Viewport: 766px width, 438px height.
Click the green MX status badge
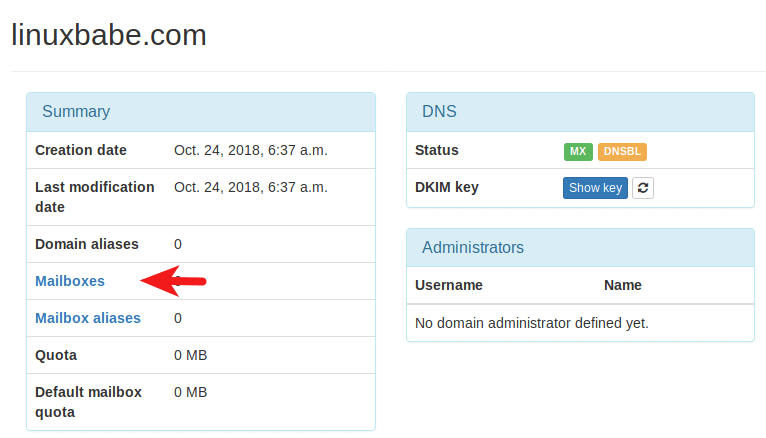point(578,152)
